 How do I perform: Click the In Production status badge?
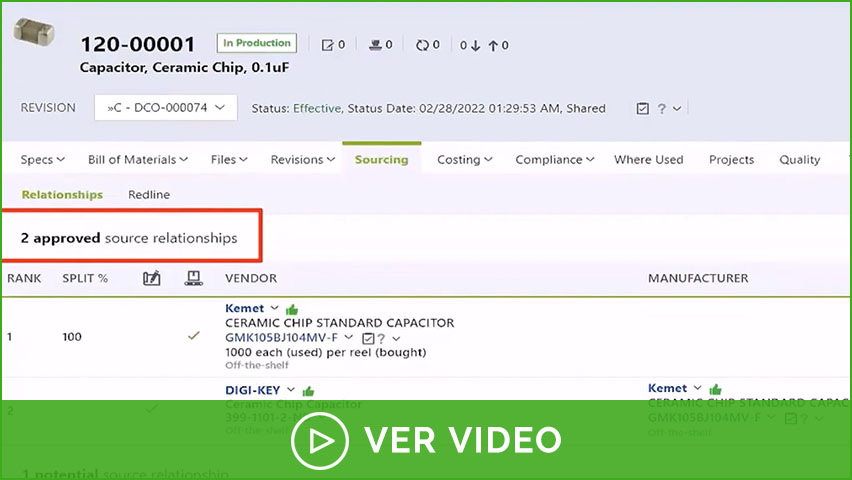coord(256,43)
